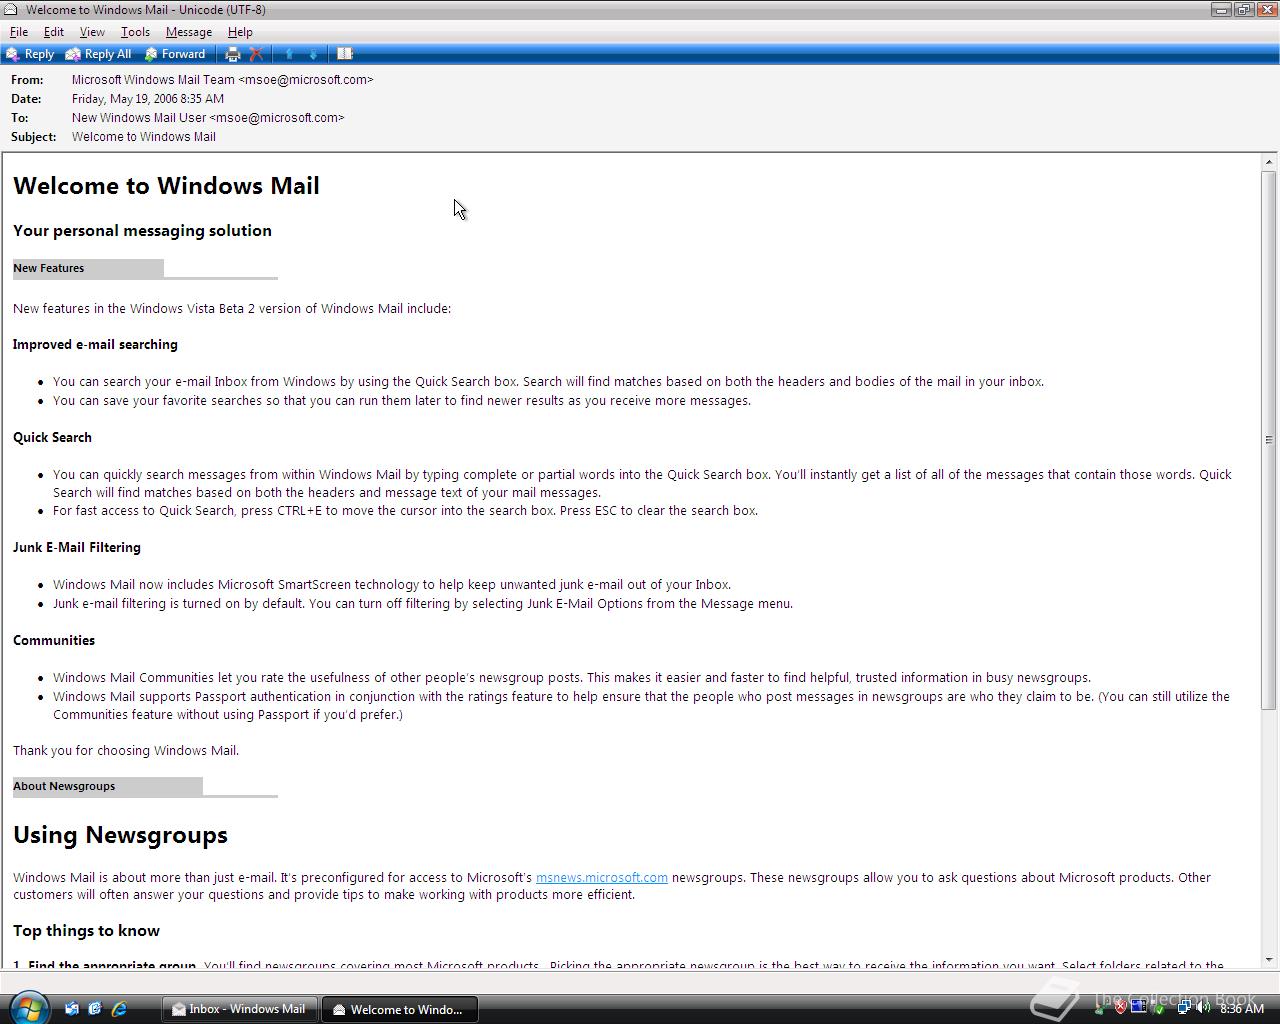This screenshot has height=1024, width=1280.
Task: Click sender Microsoft Windows Mail Team address
Action: tap(222, 80)
